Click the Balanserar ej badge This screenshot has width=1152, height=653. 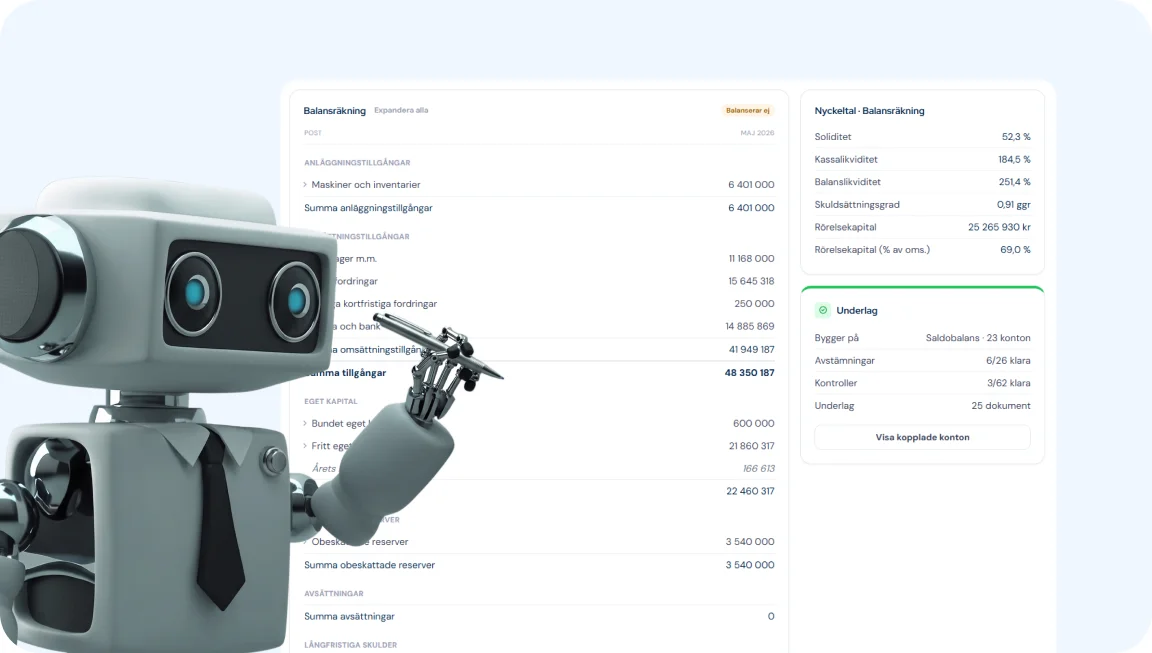[747, 110]
